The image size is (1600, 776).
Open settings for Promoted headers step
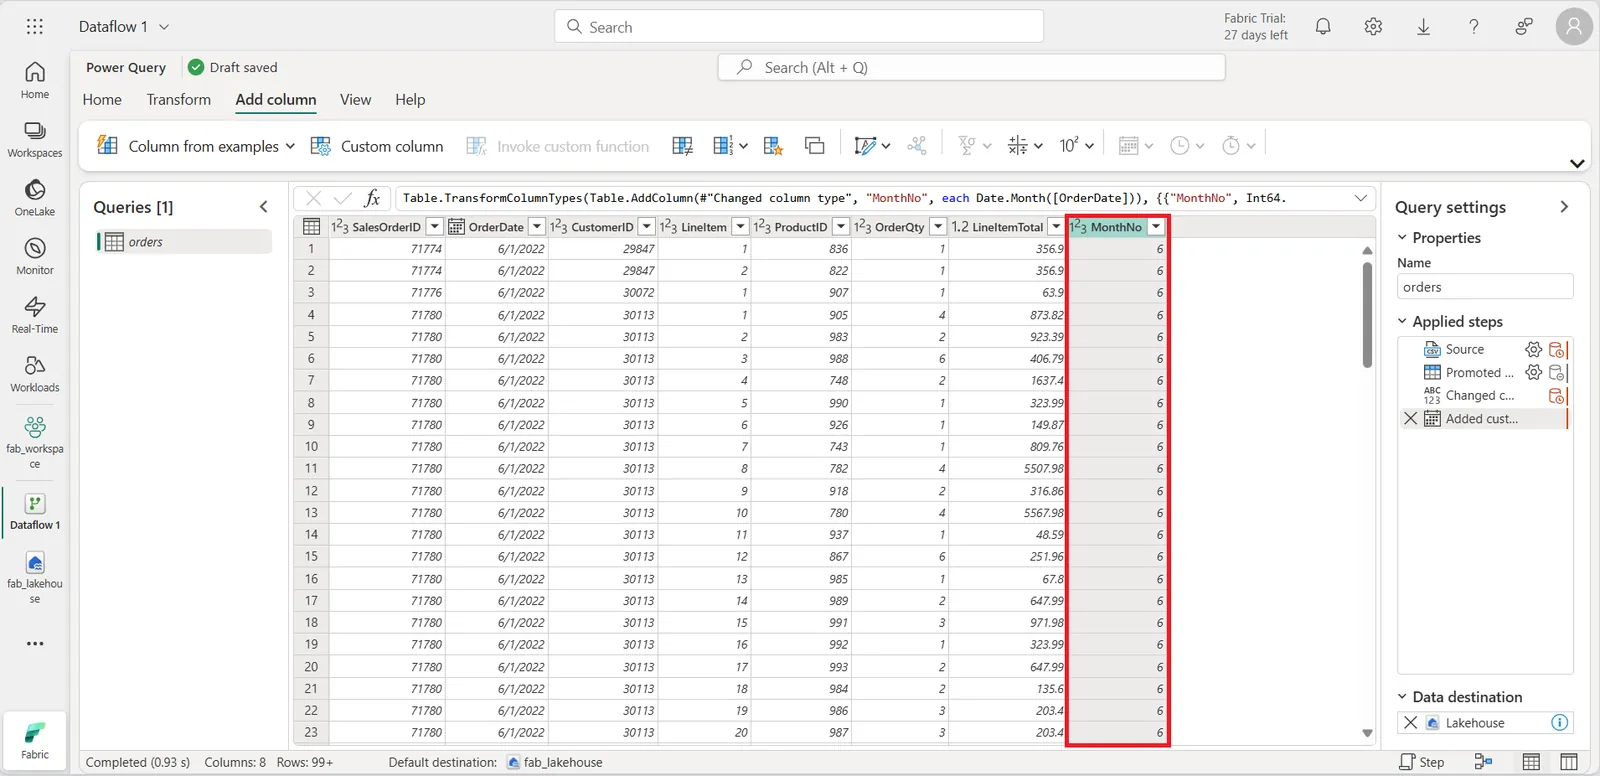1533,372
